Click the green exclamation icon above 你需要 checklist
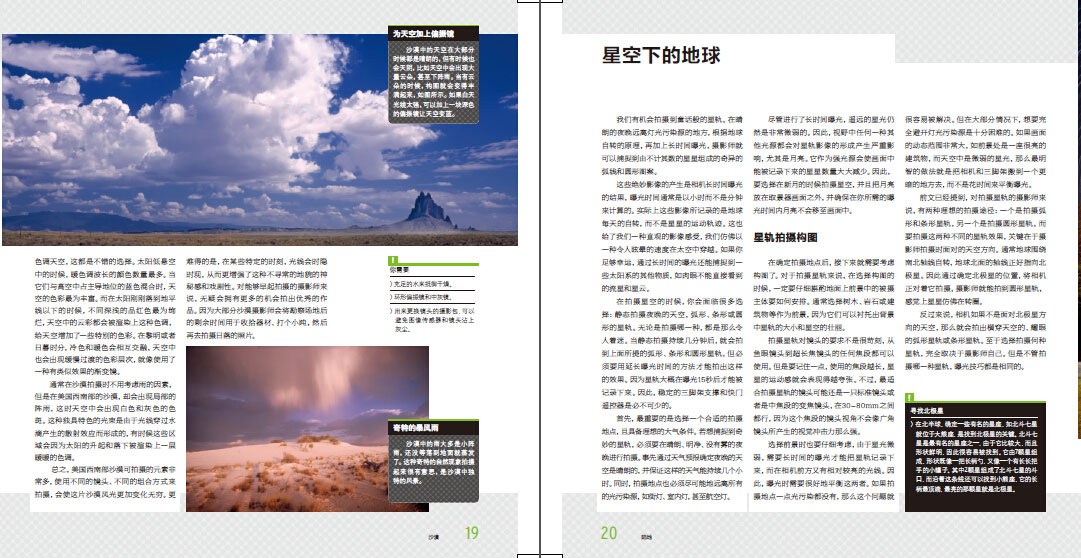Viewport: 1081px width, 558px height. click(392, 259)
